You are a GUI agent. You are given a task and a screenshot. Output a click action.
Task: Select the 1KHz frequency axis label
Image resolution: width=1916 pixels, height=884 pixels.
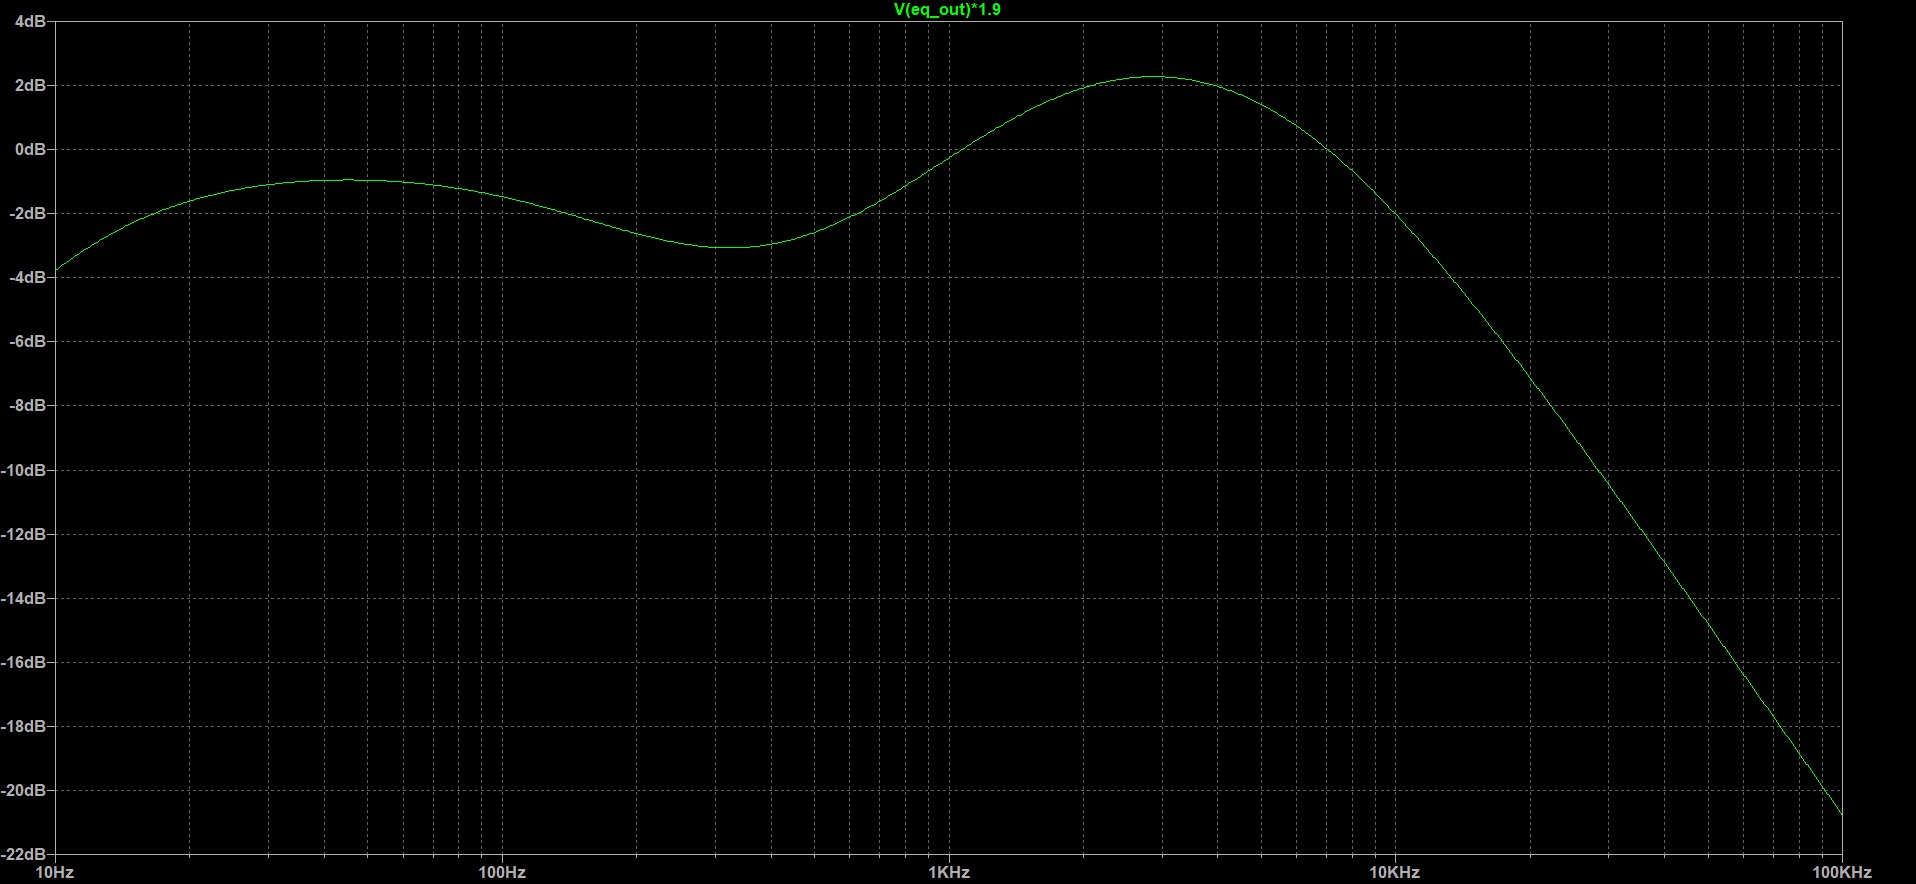tap(949, 872)
